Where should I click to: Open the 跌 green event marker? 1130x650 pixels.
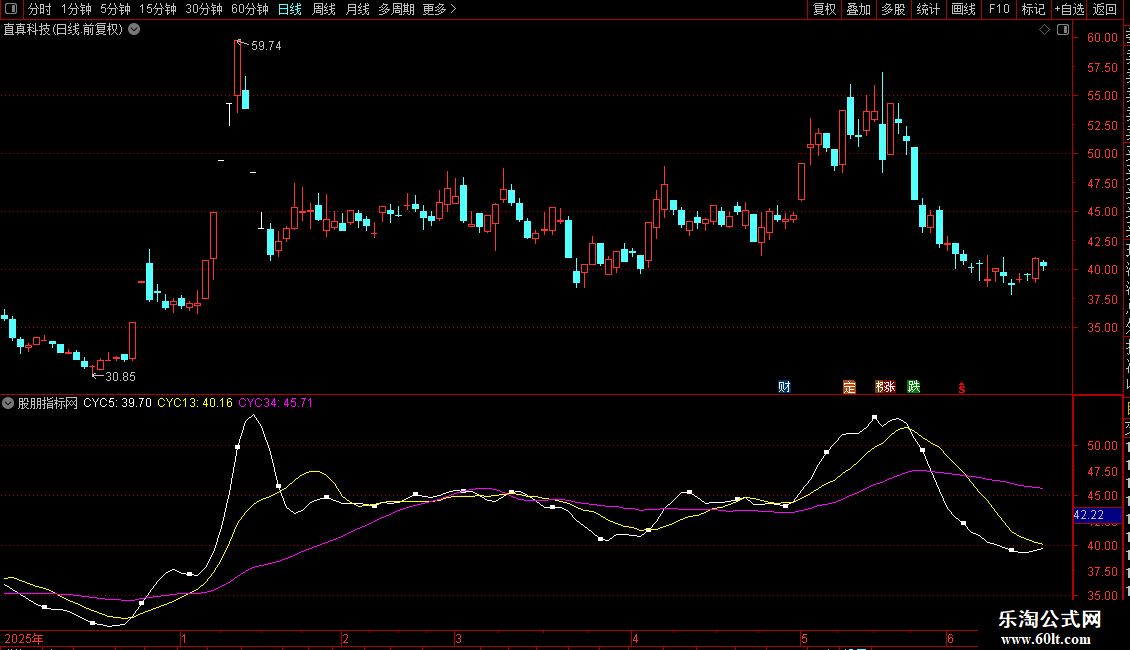click(914, 387)
